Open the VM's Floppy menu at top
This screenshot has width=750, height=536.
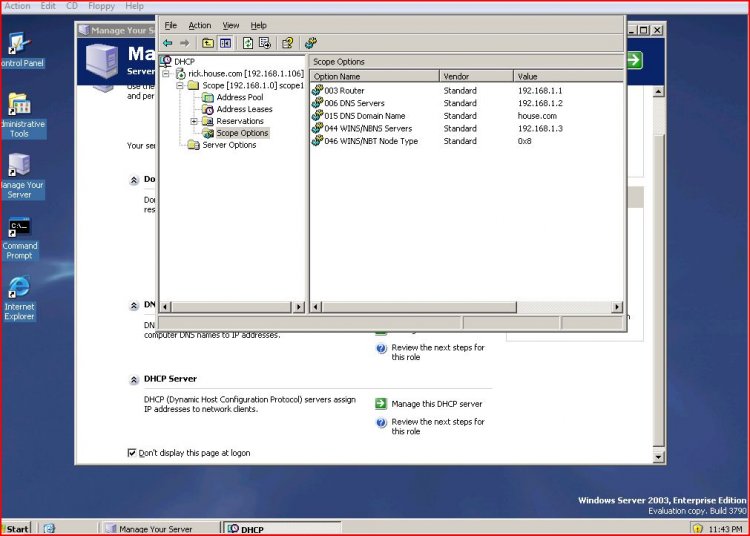click(x=101, y=6)
